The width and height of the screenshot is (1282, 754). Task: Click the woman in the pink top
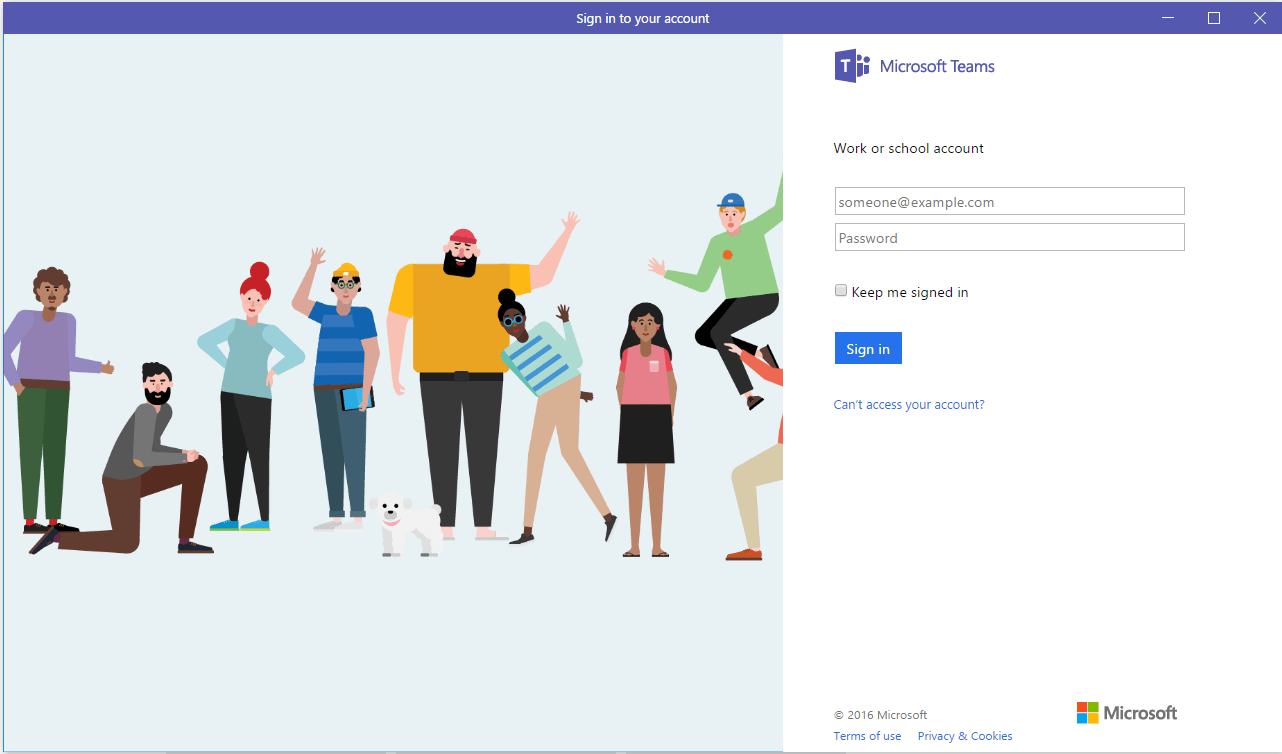point(646,430)
